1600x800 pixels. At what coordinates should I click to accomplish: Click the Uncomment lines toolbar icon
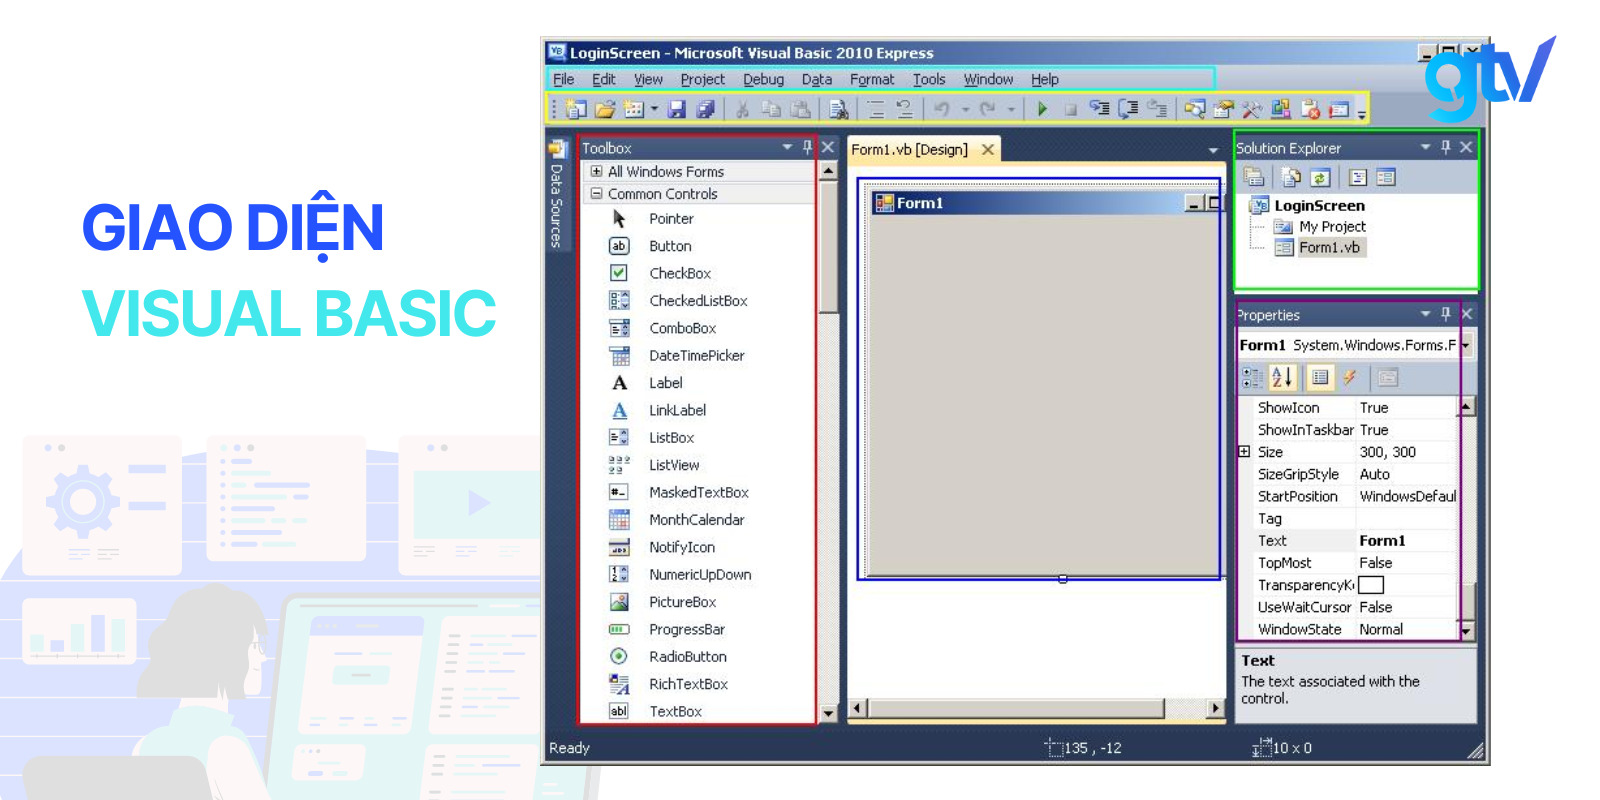point(904,109)
